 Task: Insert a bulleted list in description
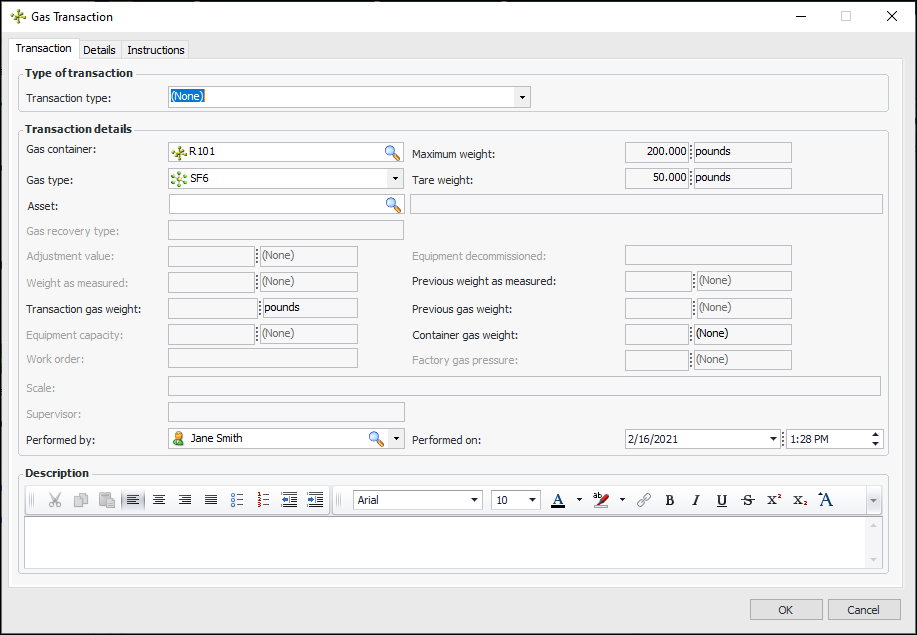(x=237, y=500)
